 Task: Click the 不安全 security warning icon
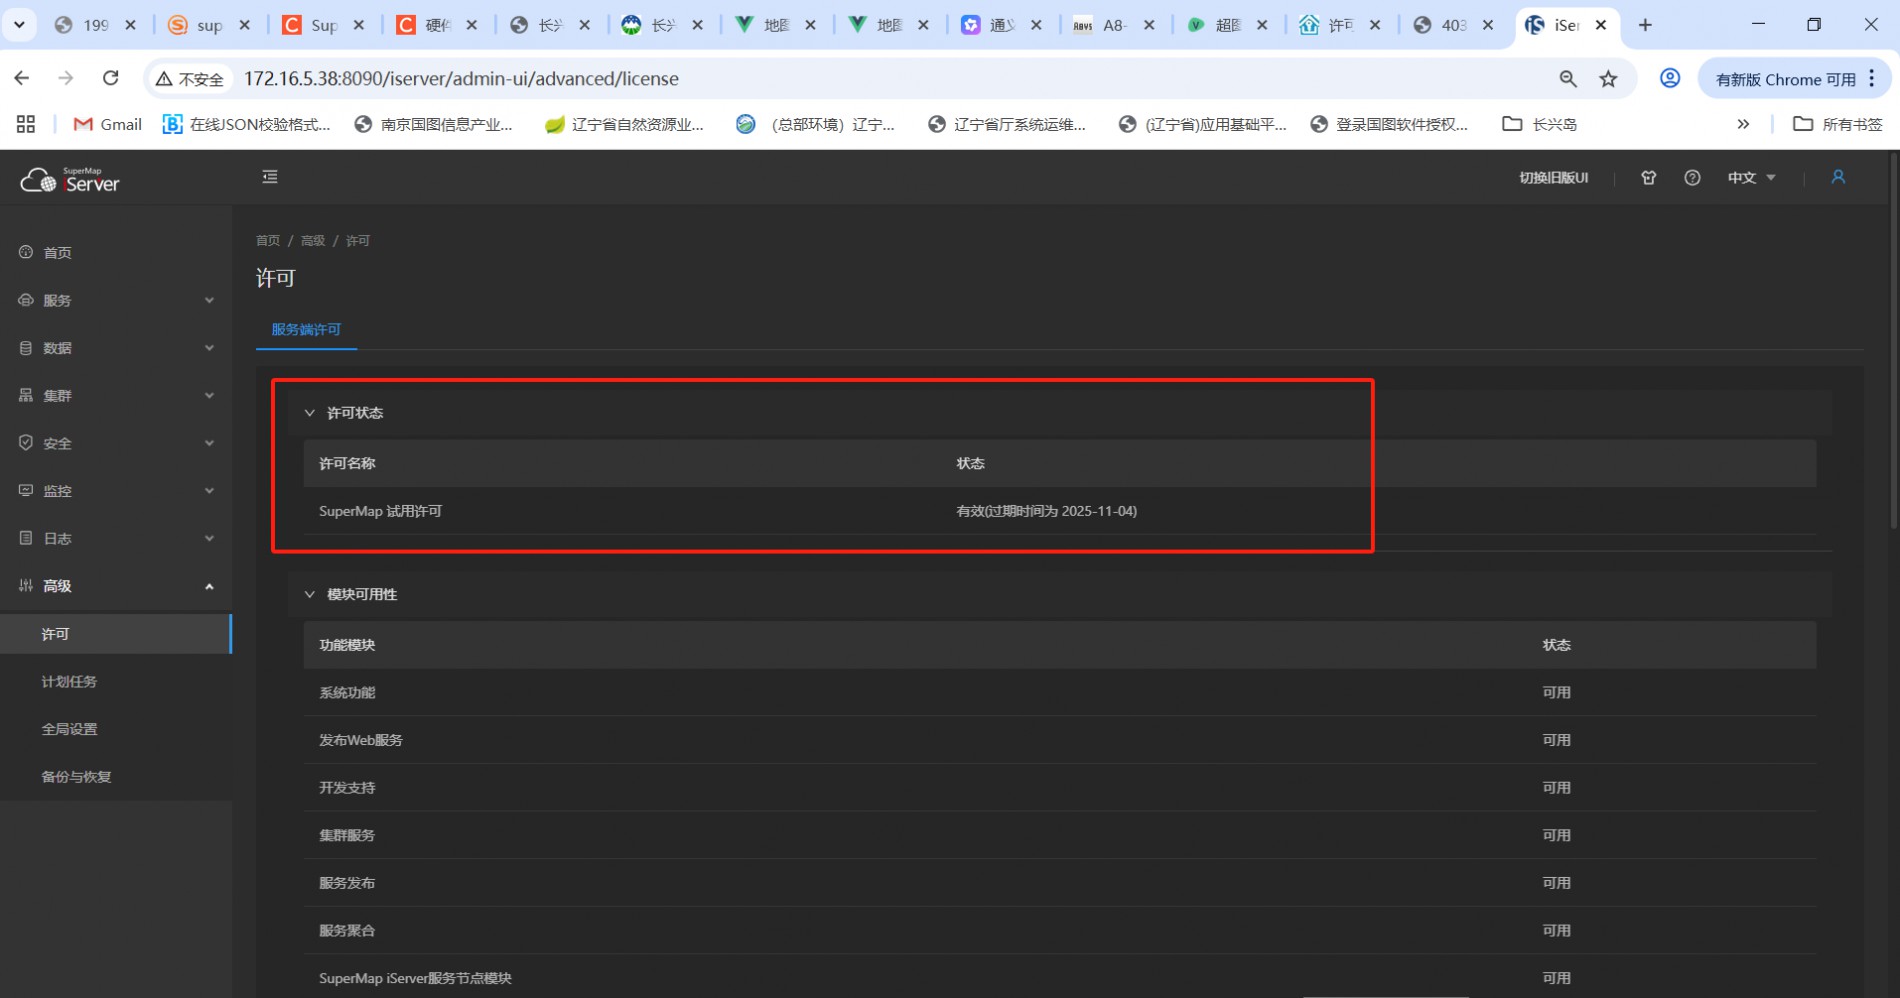pyautogui.click(x=164, y=79)
